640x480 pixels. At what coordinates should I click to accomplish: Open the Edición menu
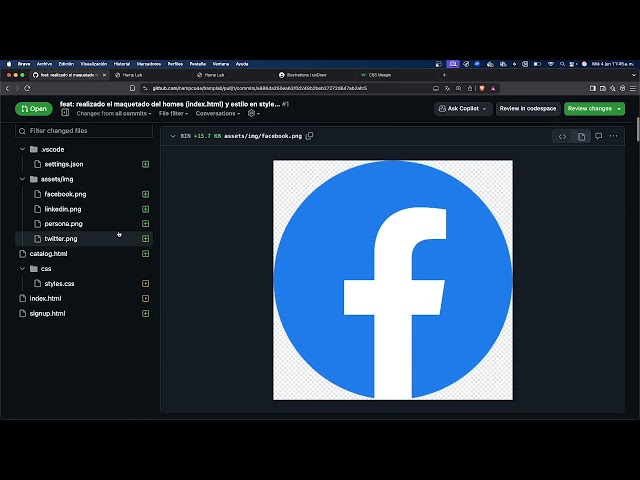tap(66, 64)
